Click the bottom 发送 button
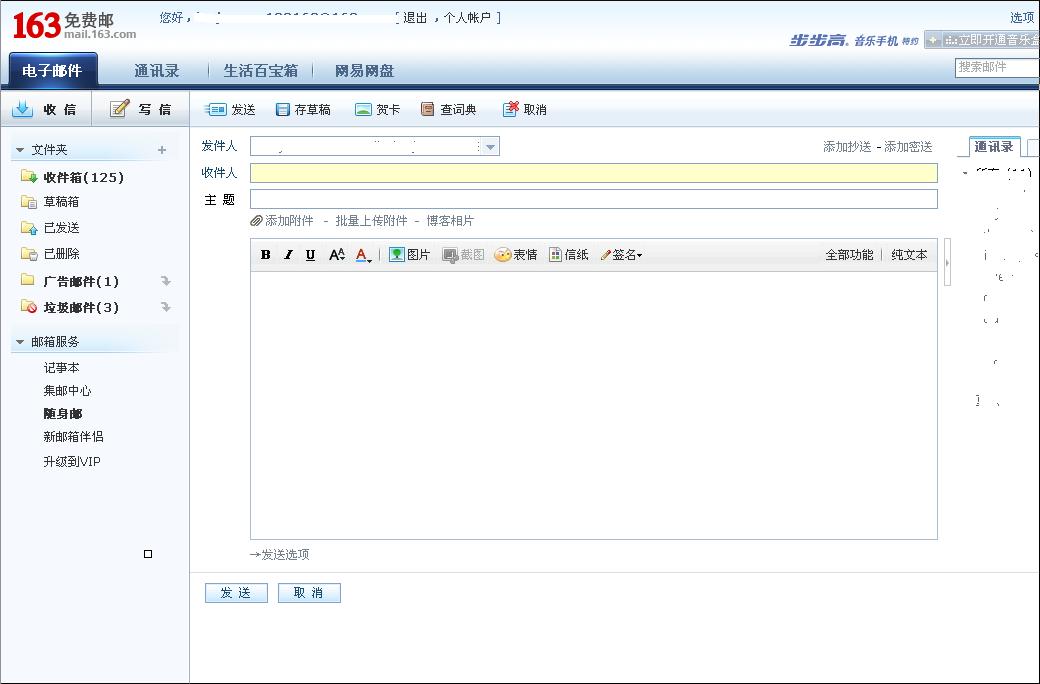Image resolution: width=1040 pixels, height=684 pixels. point(236,593)
